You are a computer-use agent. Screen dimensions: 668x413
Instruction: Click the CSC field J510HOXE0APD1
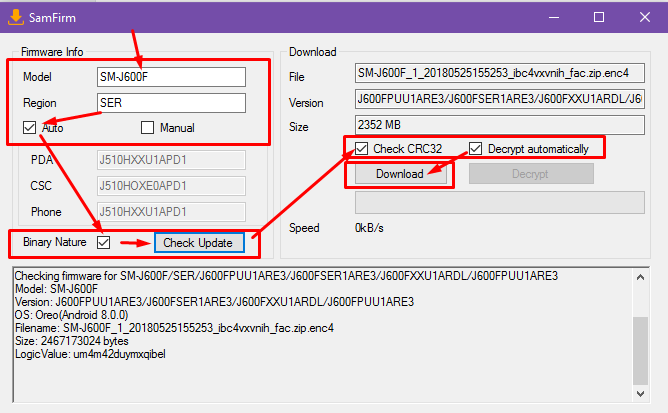point(171,186)
